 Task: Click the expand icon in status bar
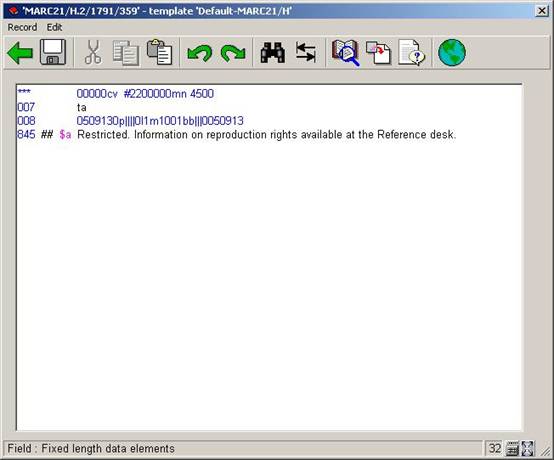[x=527, y=449]
